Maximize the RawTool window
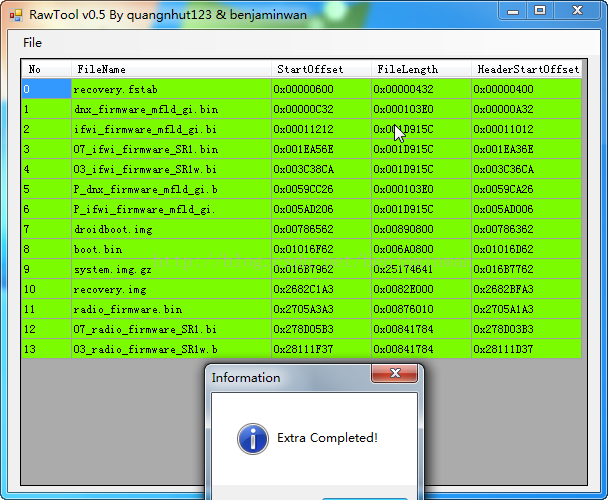 tap(540, 11)
